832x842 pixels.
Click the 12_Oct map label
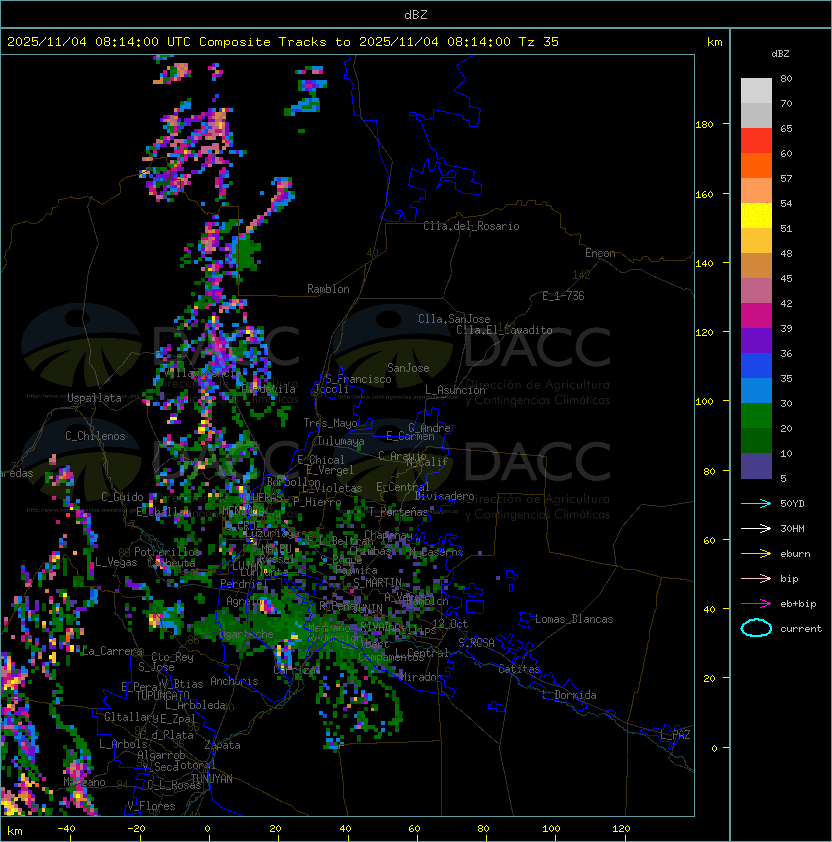pyautogui.click(x=450, y=624)
